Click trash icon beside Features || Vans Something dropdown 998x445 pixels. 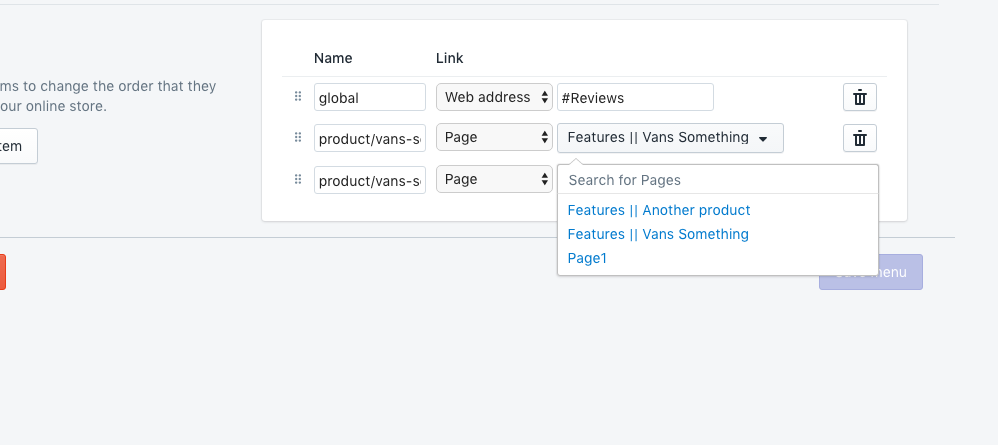point(859,138)
